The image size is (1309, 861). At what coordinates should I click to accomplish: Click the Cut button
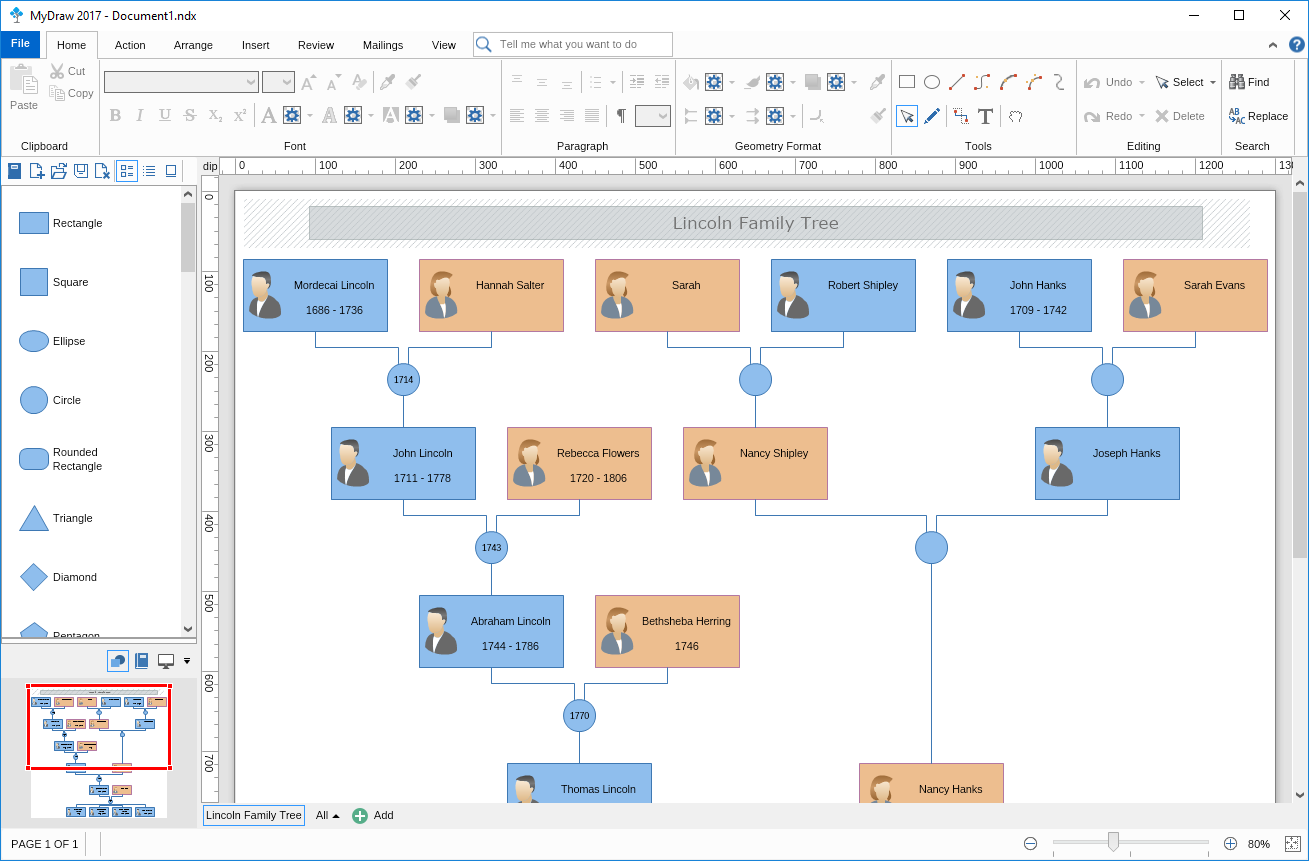(x=68, y=71)
